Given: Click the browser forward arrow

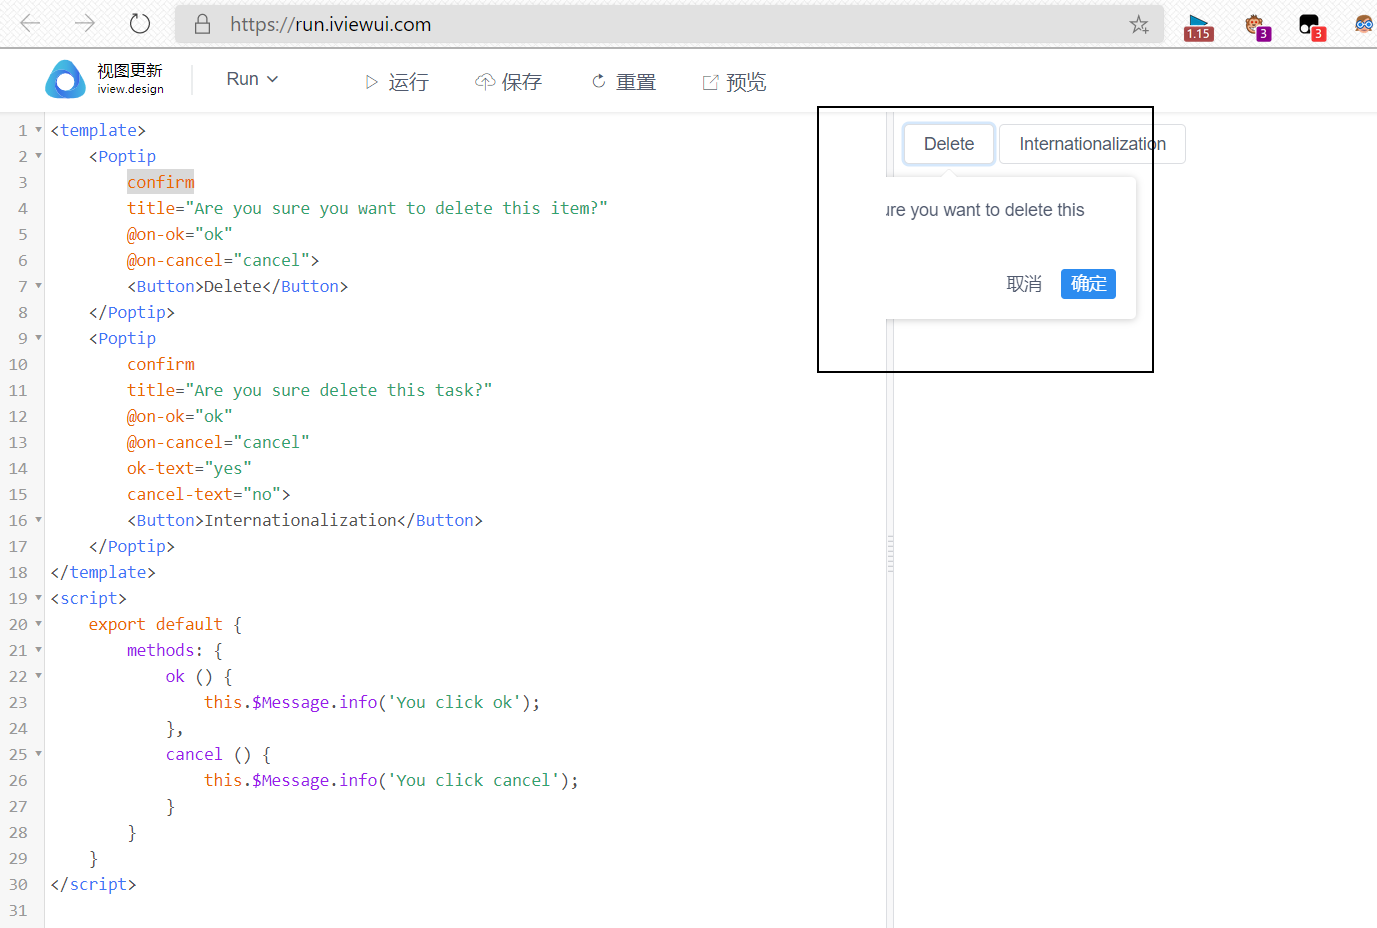Looking at the screenshot, I should tap(85, 23).
